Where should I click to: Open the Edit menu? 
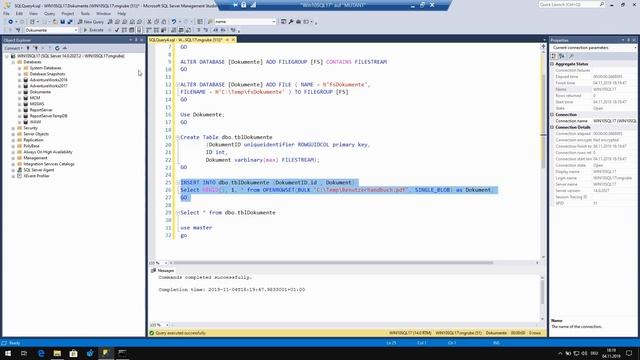19,13
